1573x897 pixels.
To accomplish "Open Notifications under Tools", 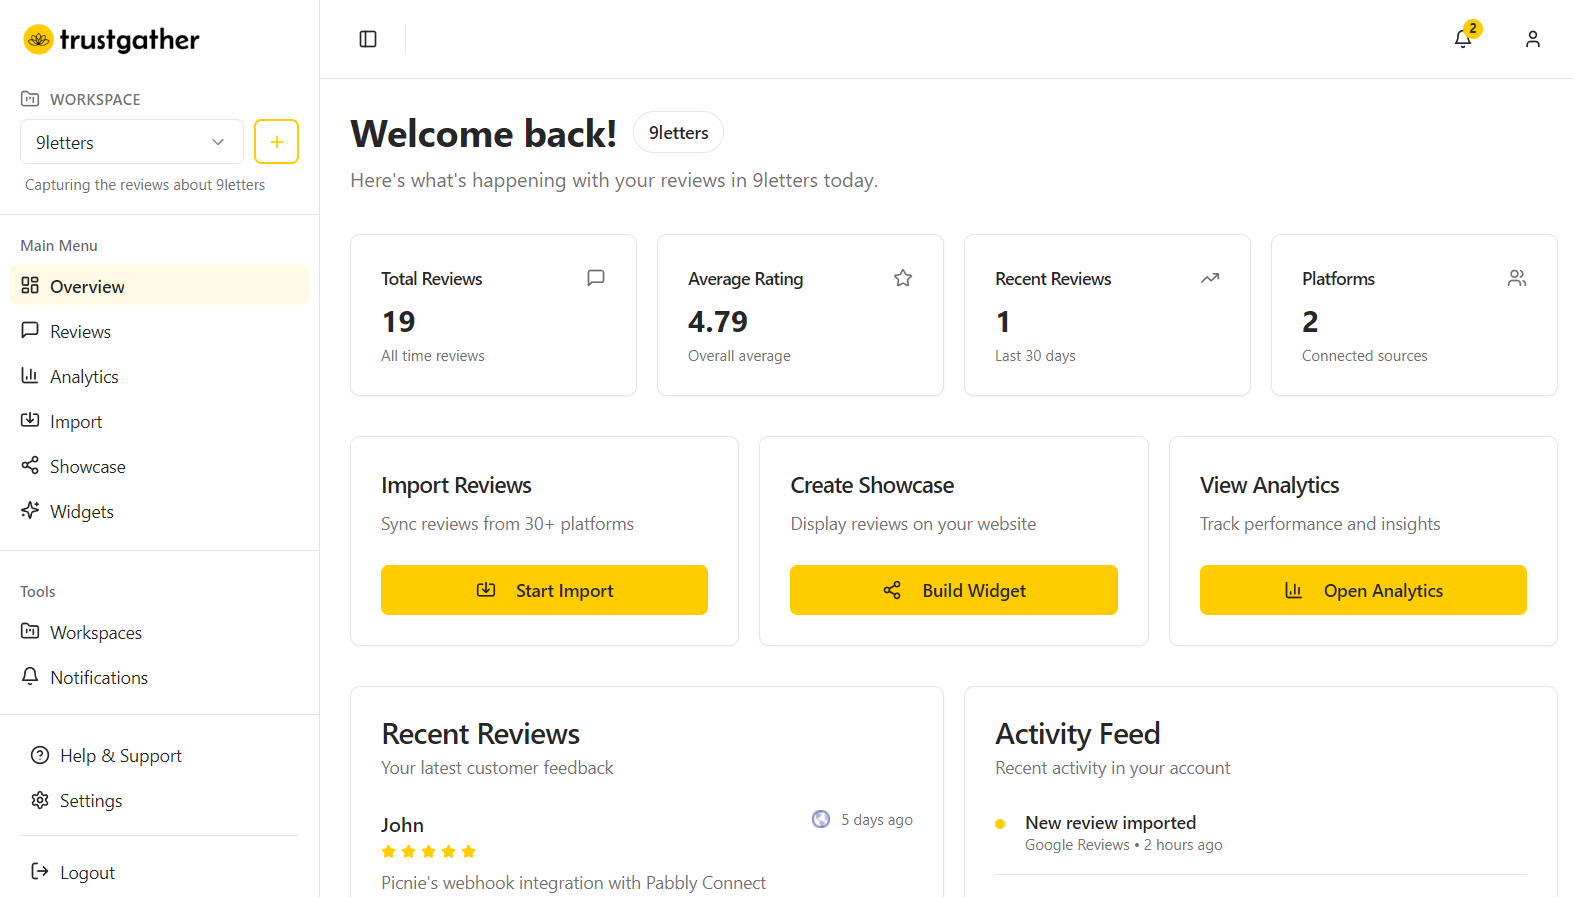I will 160,677.
